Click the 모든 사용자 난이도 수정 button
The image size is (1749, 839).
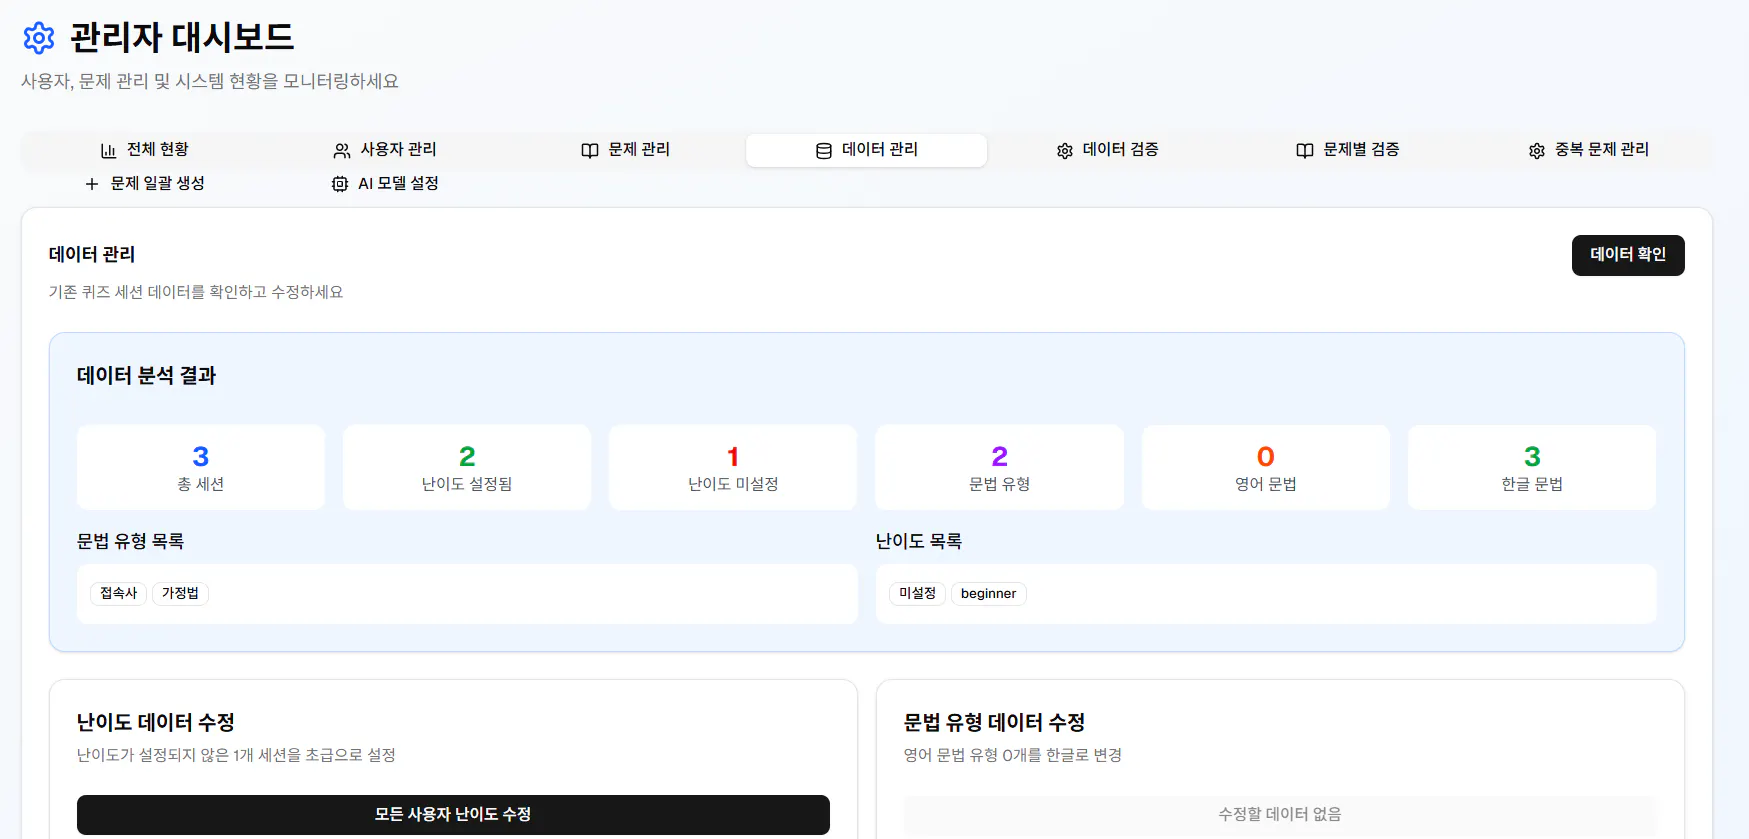[453, 815]
